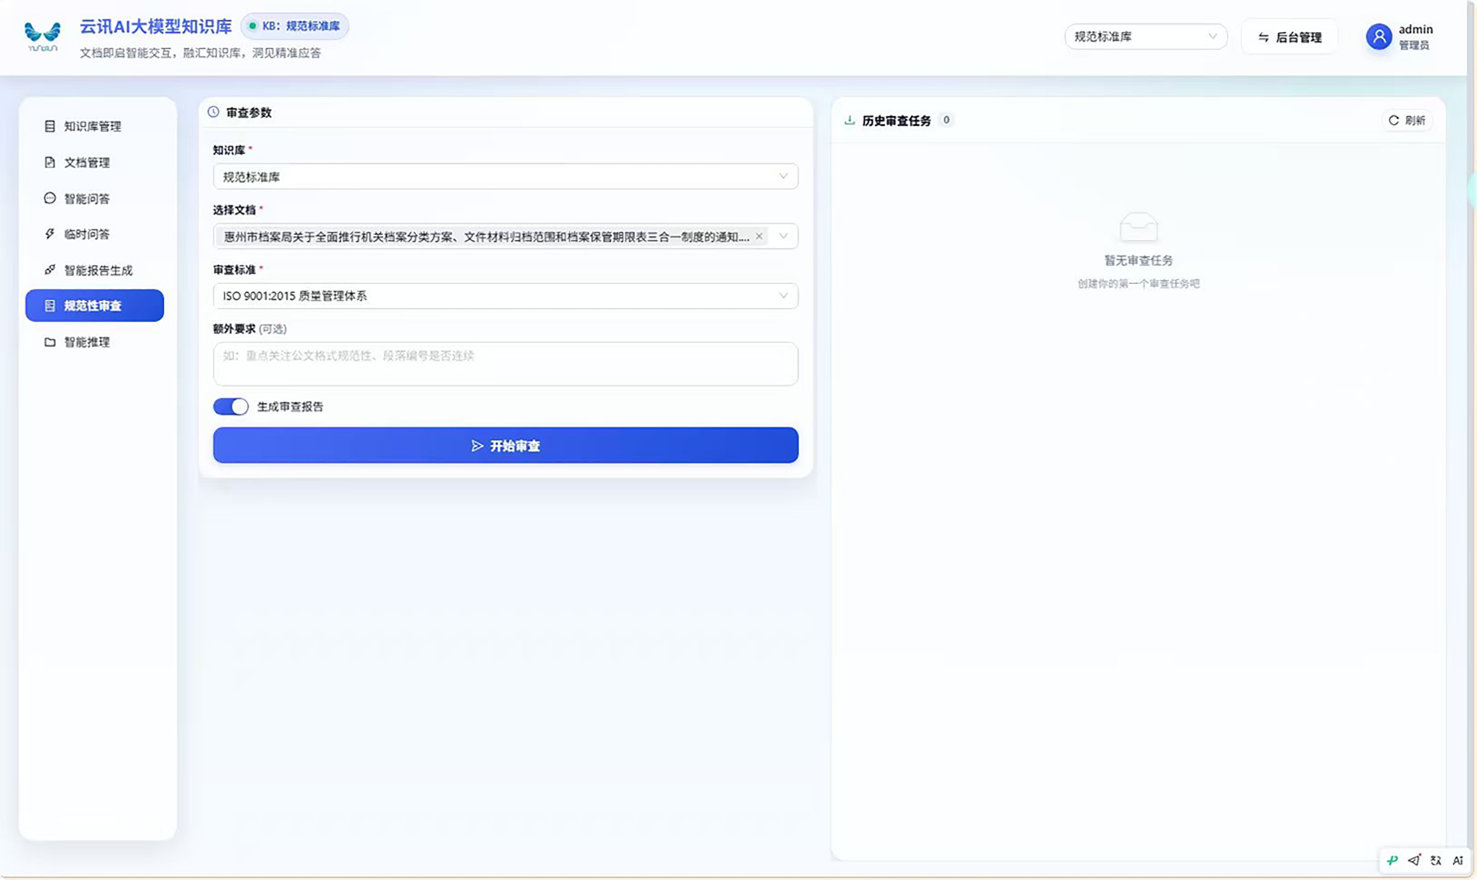Click the AI icon in bottom-right toolbar
The image size is (1477, 880).
point(1457,860)
